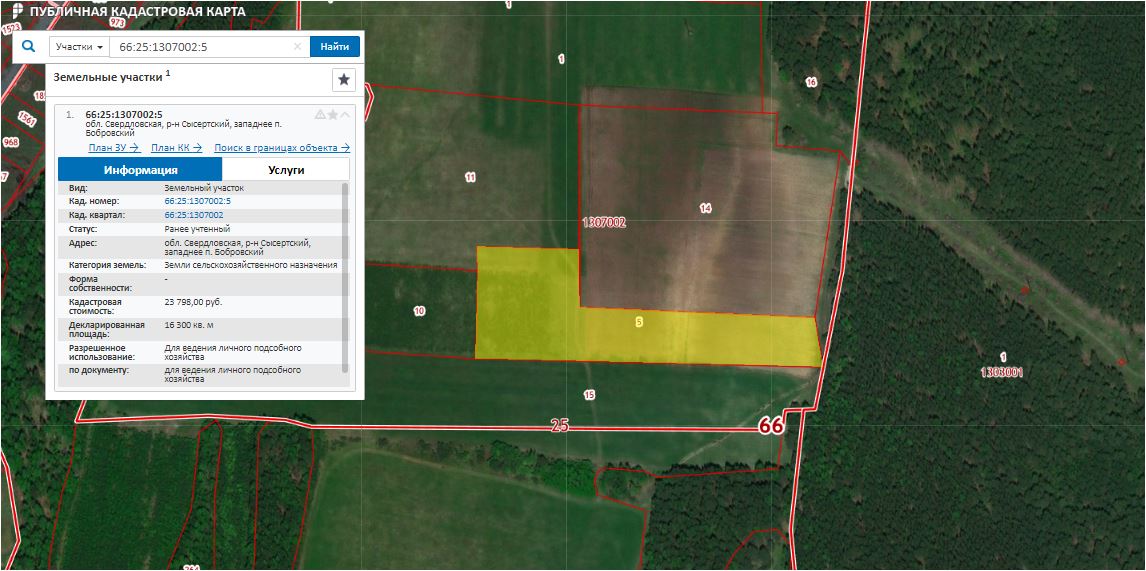Click the Публичная кадастровая карта logo icon
Screen dimensions: 1146x571
coord(15,12)
